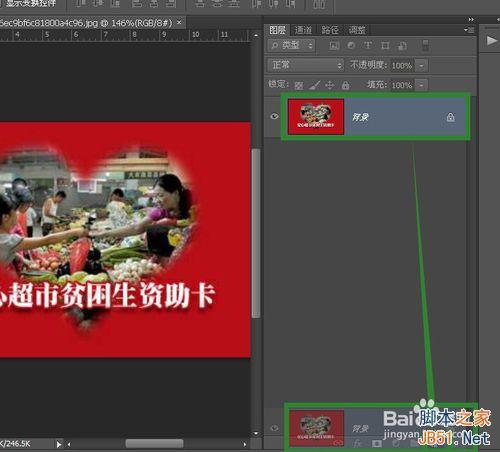This screenshot has width=500, height=452.
Task: Filter layers by pixel layer icon
Action: pos(334,46)
